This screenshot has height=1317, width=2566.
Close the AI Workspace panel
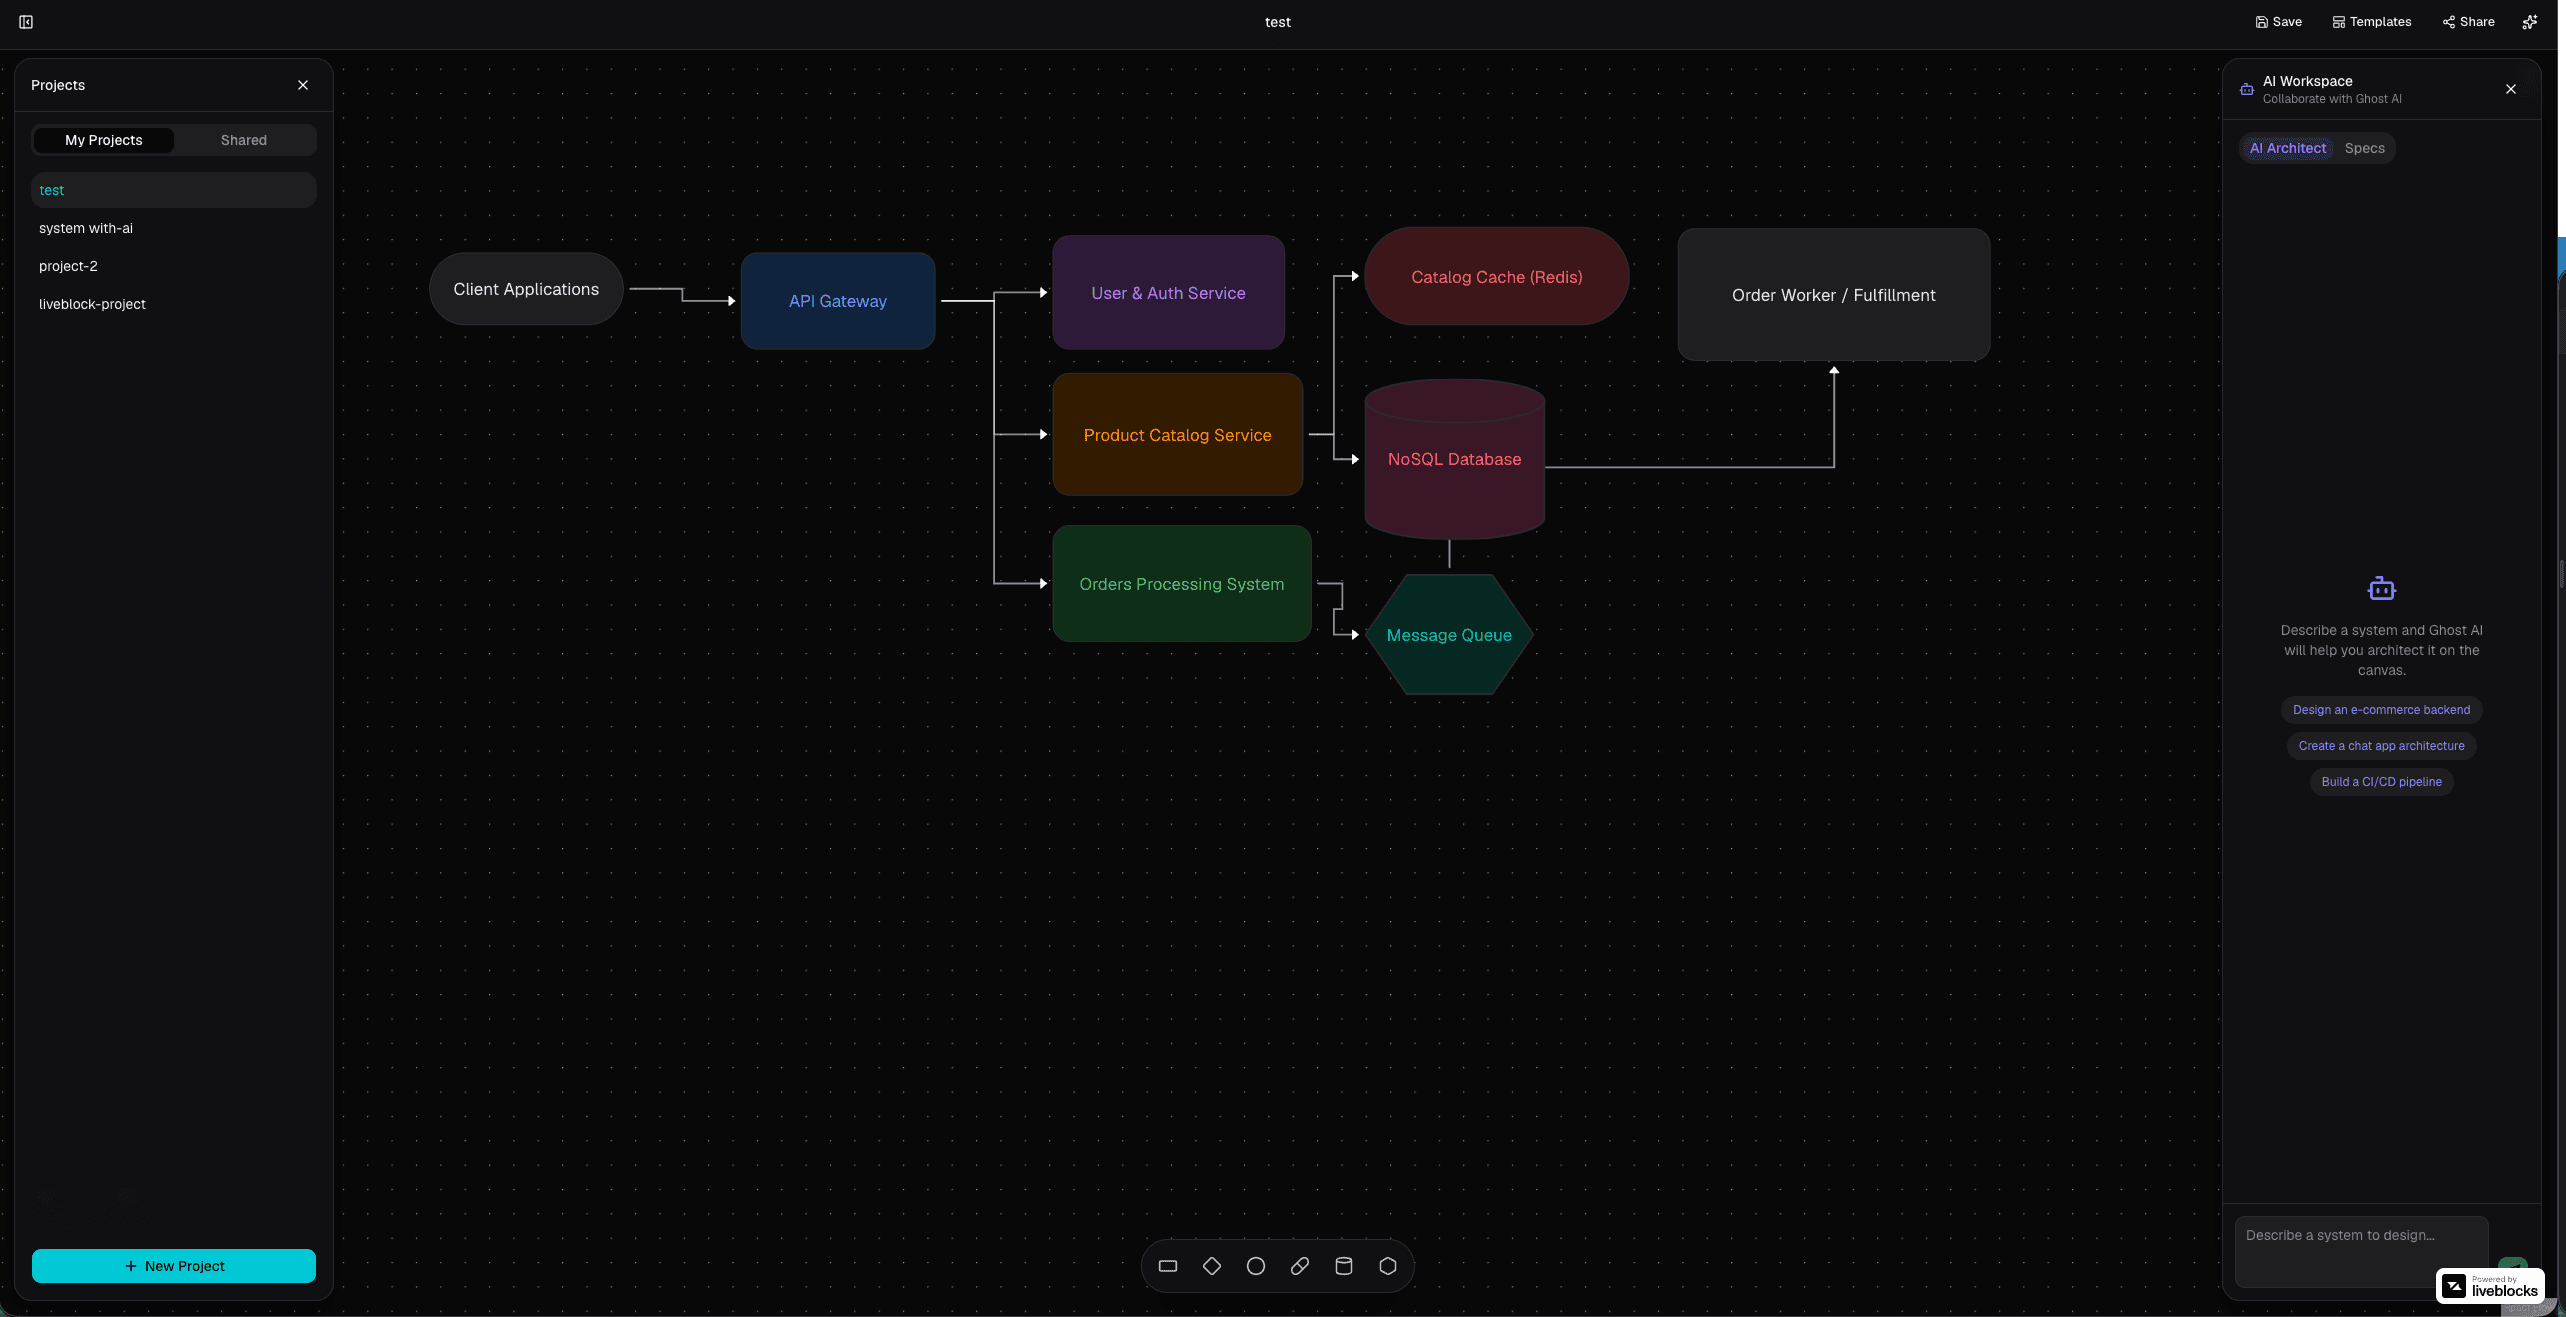(x=2510, y=89)
